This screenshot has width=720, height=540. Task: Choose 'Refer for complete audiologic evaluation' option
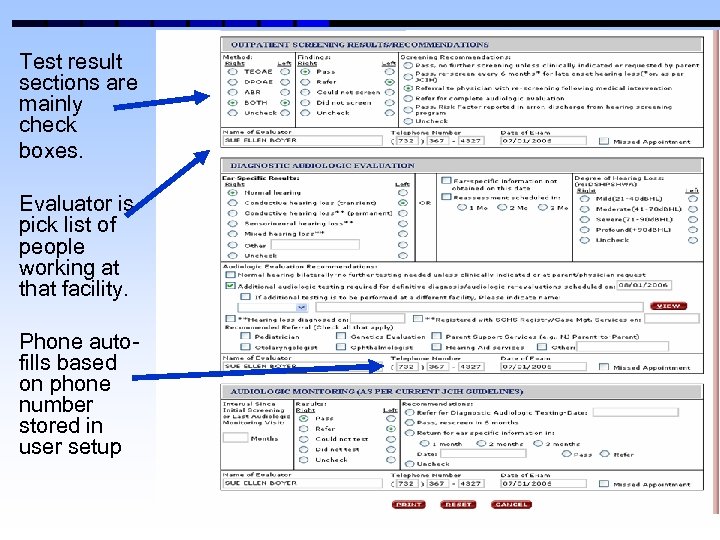pyautogui.click(x=408, y=98)
